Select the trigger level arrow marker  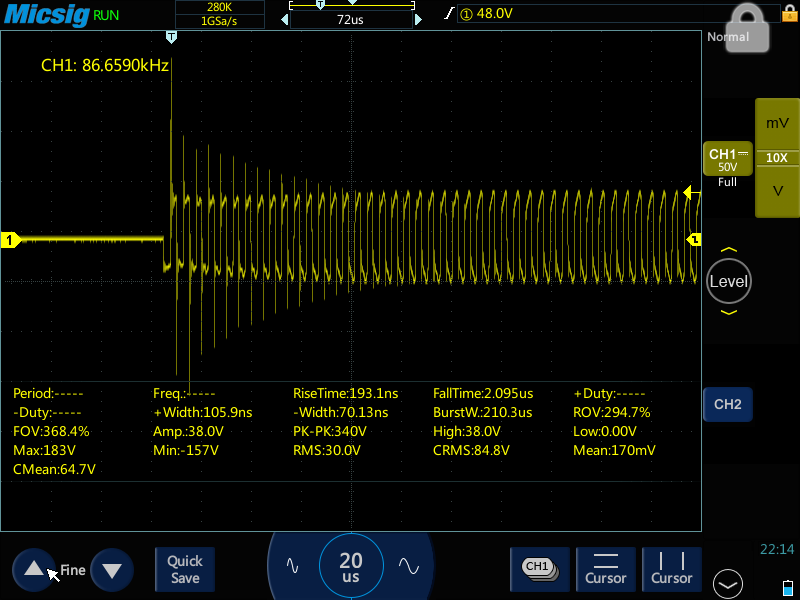691,192
